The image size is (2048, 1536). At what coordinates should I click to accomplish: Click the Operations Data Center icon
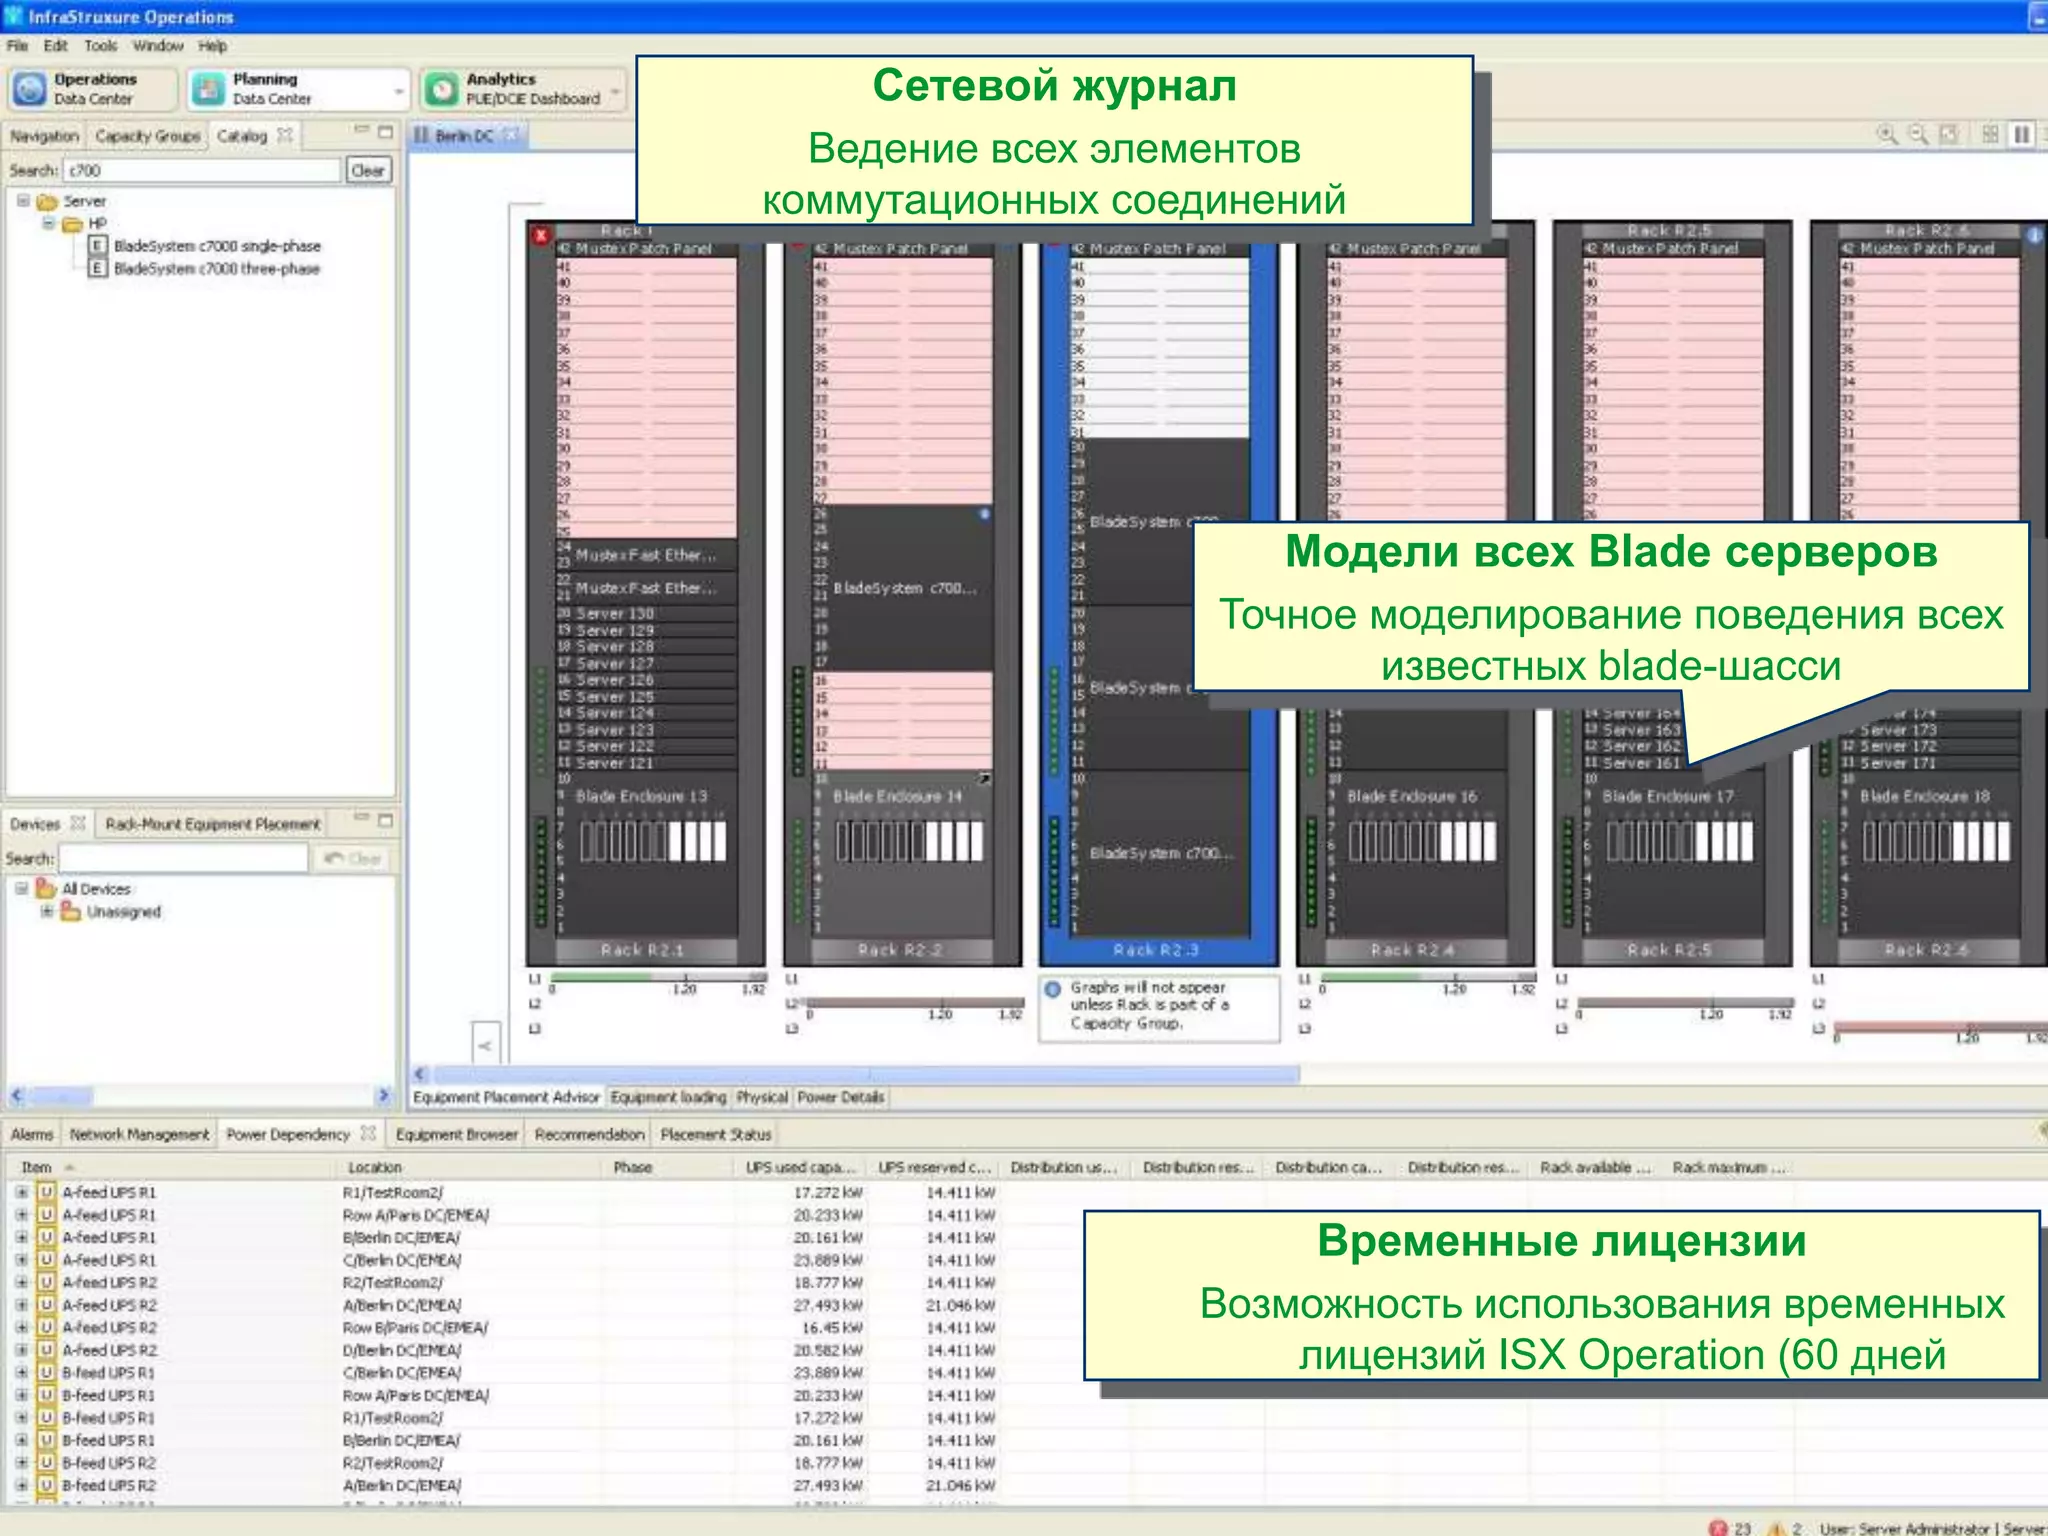pyautogui.click(x=29, y=89)
